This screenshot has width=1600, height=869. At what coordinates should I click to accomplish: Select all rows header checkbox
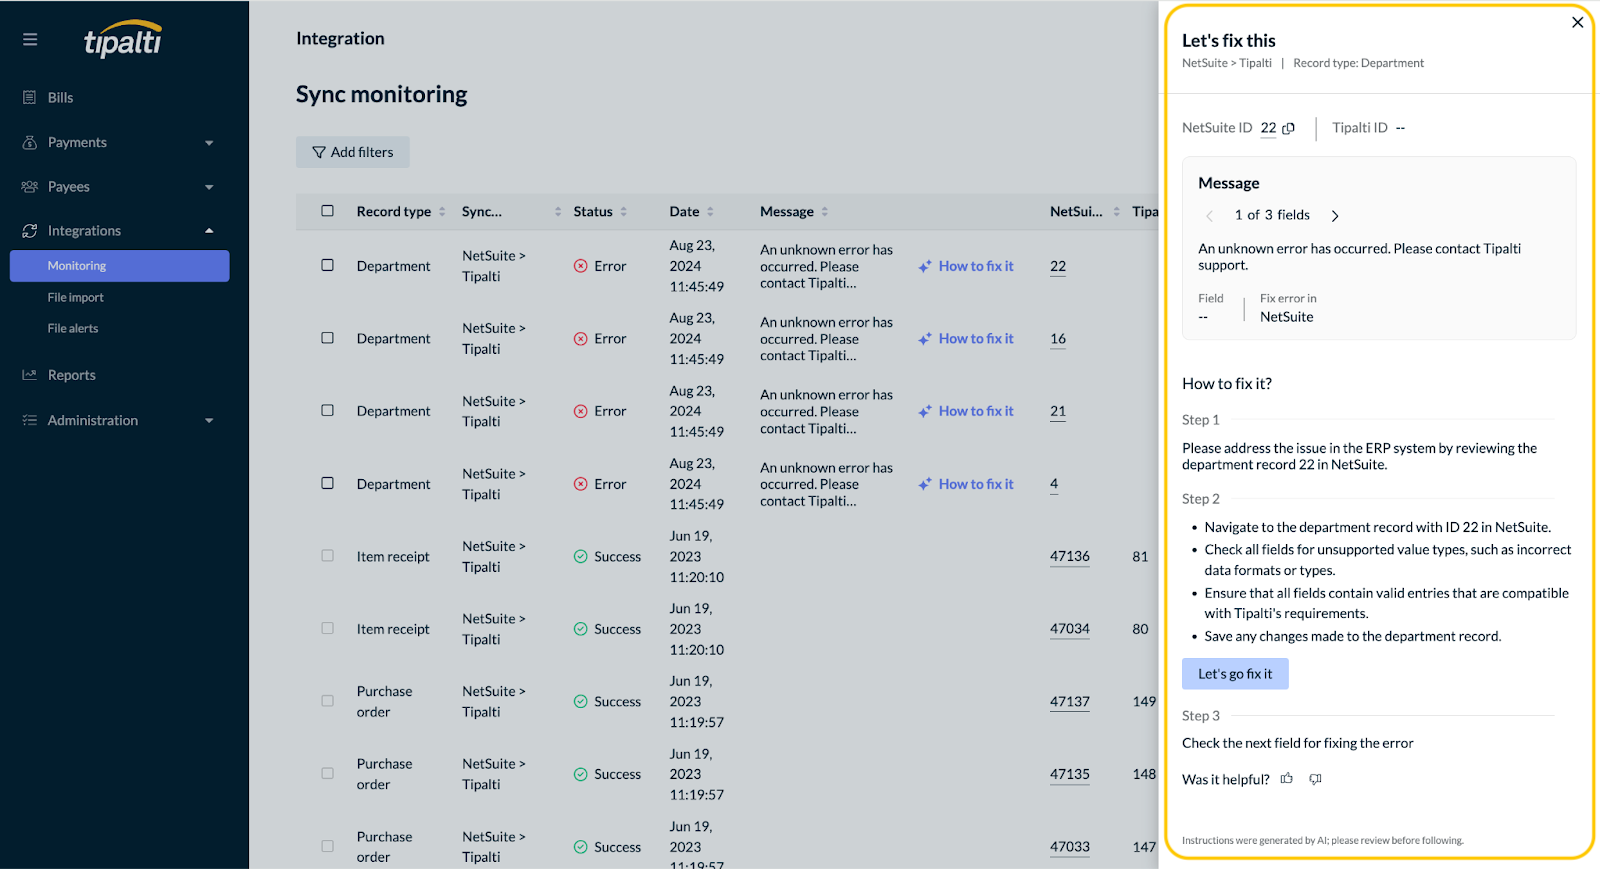(x=327, y=210)
